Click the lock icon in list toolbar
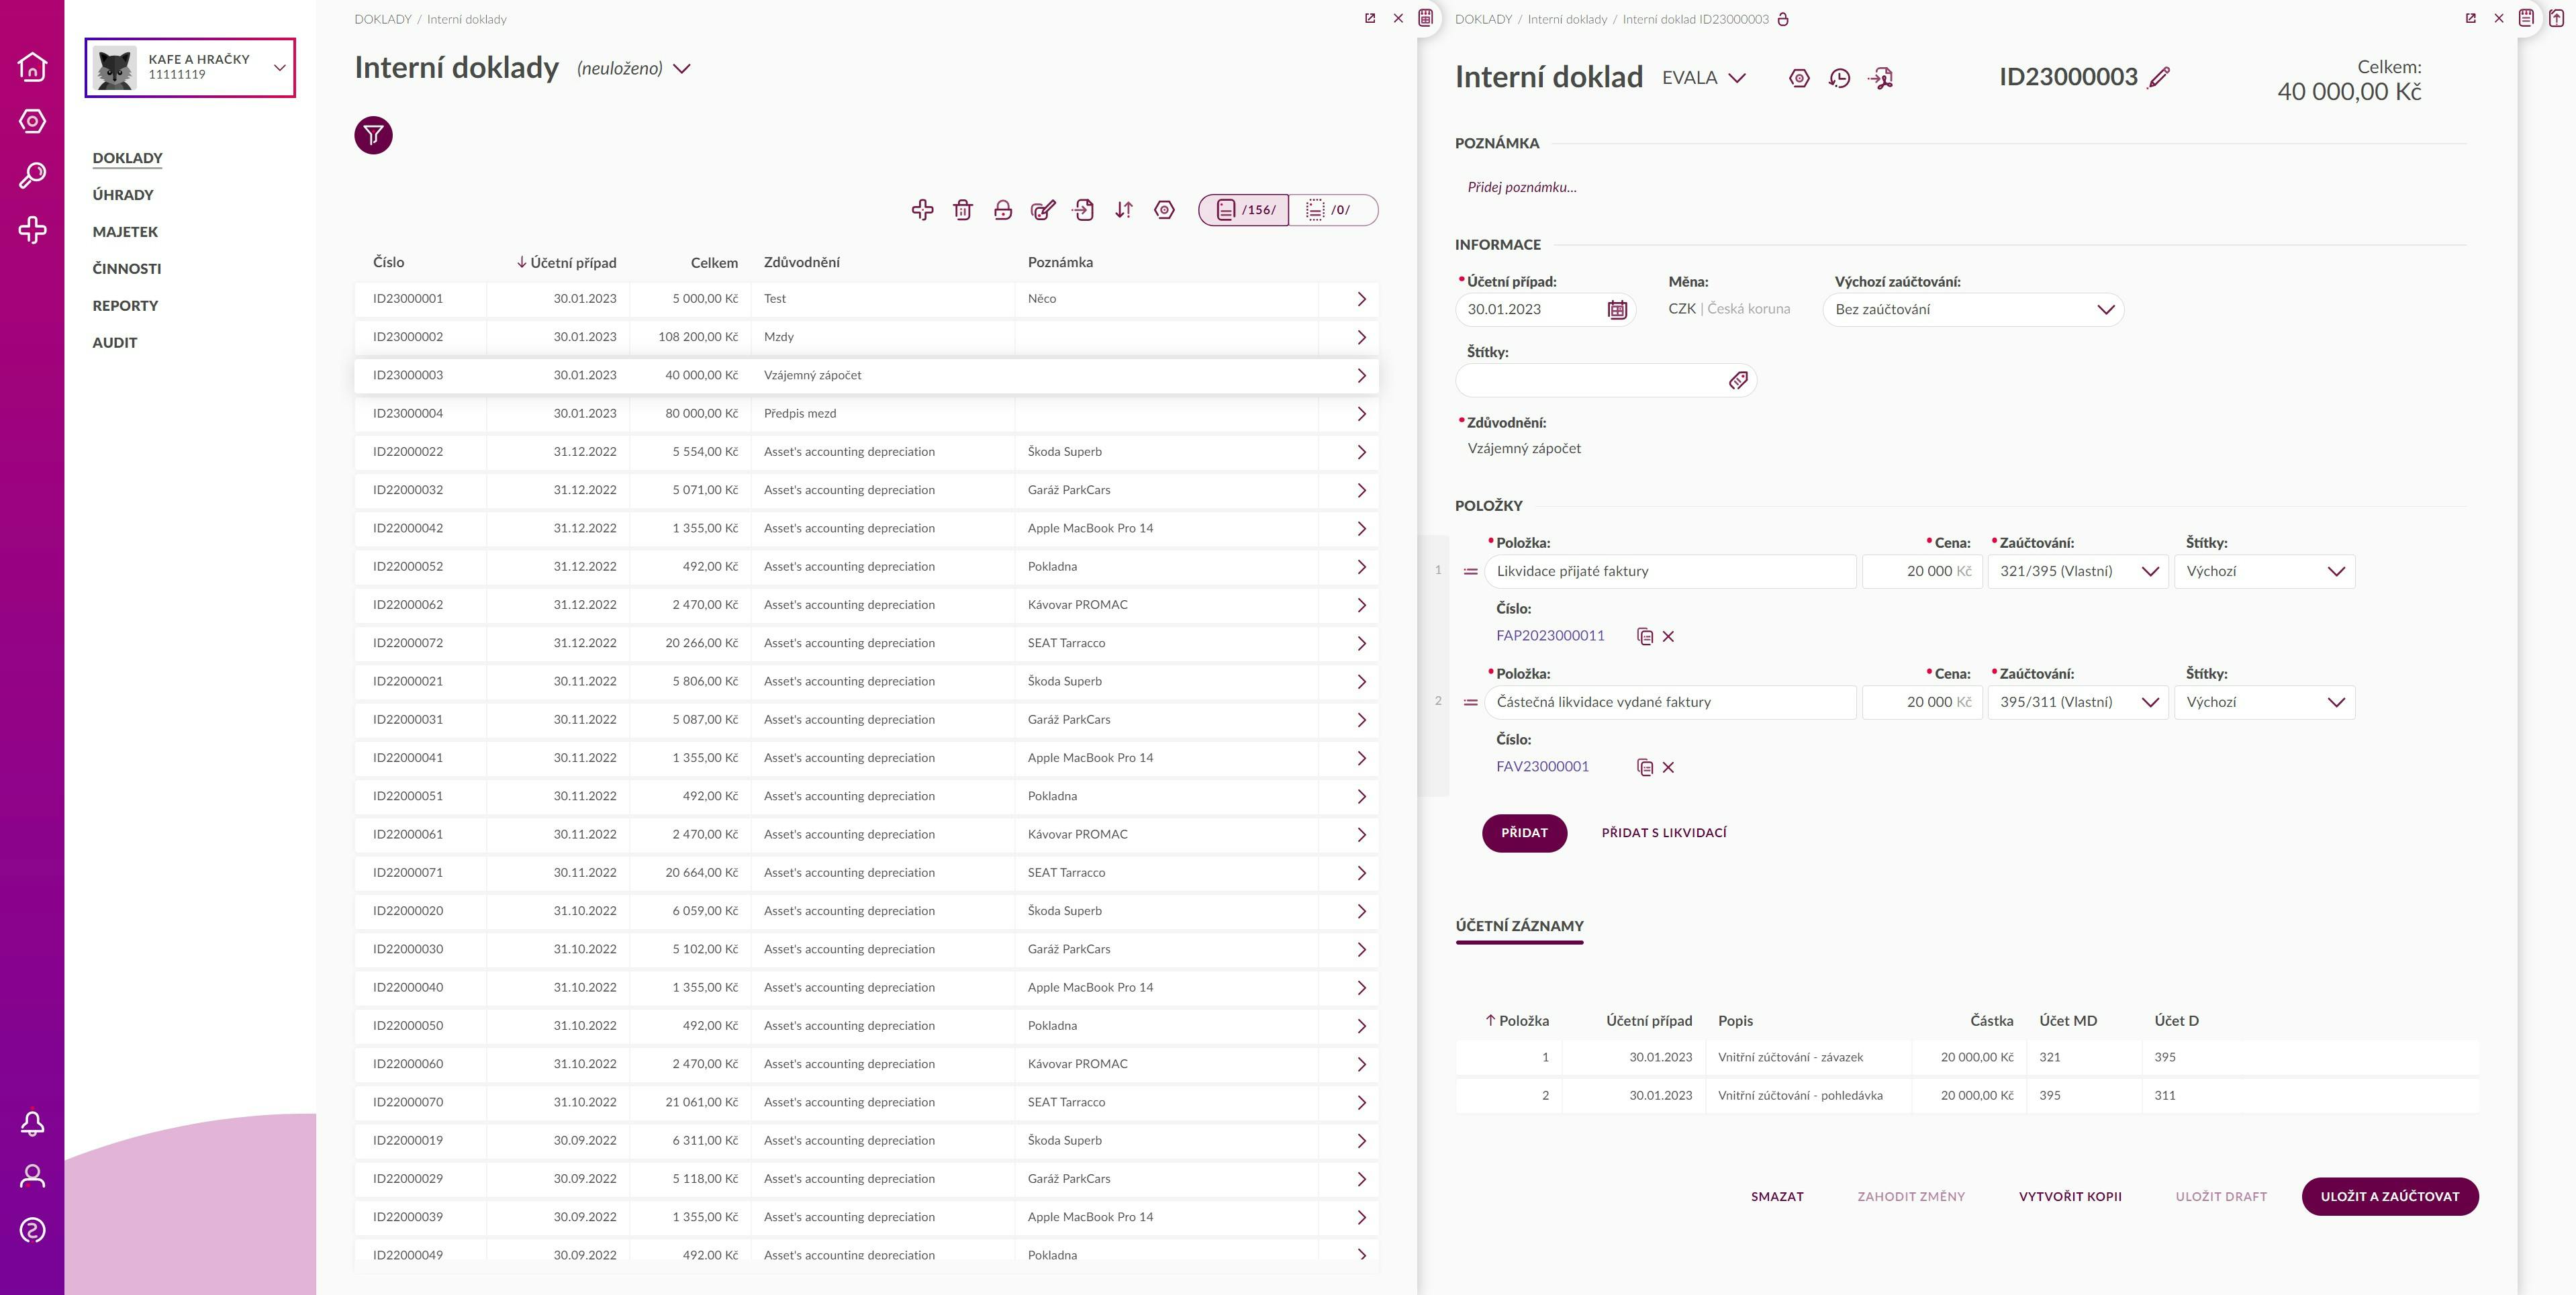2576x1295 pixels. coord(1003,210)
